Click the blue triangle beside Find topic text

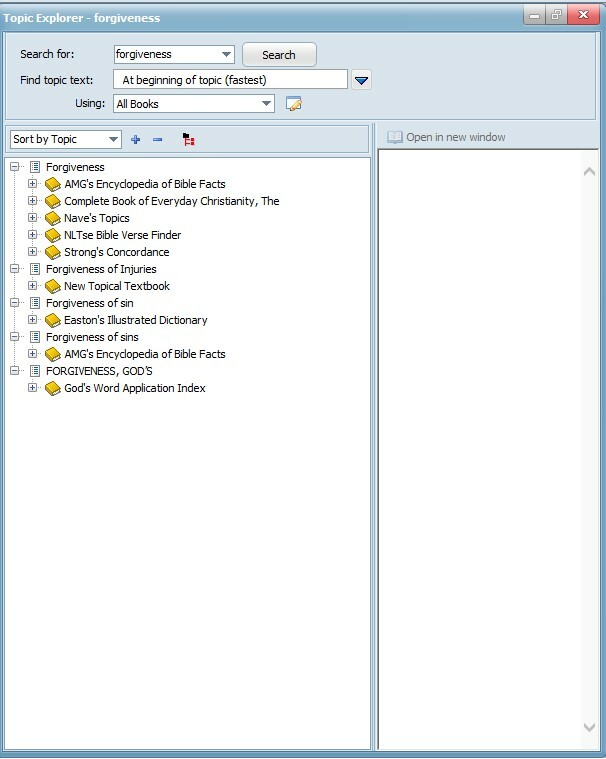[x=361, y=80]
